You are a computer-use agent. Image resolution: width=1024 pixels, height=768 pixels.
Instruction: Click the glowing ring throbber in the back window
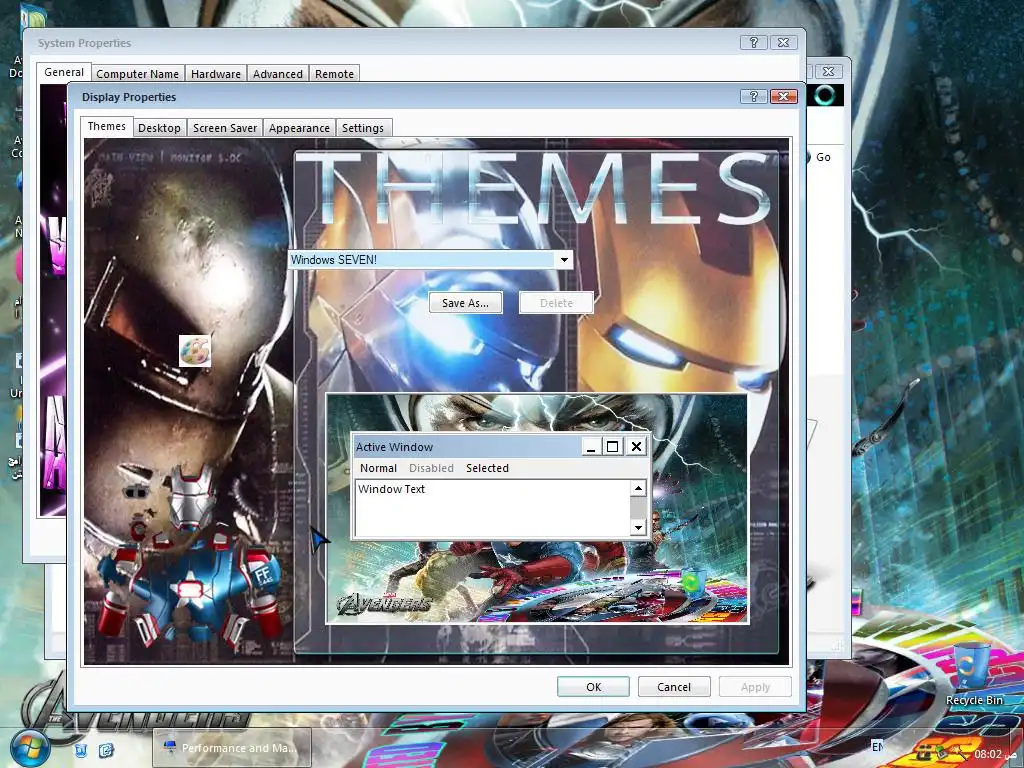(x=825, y=95)
